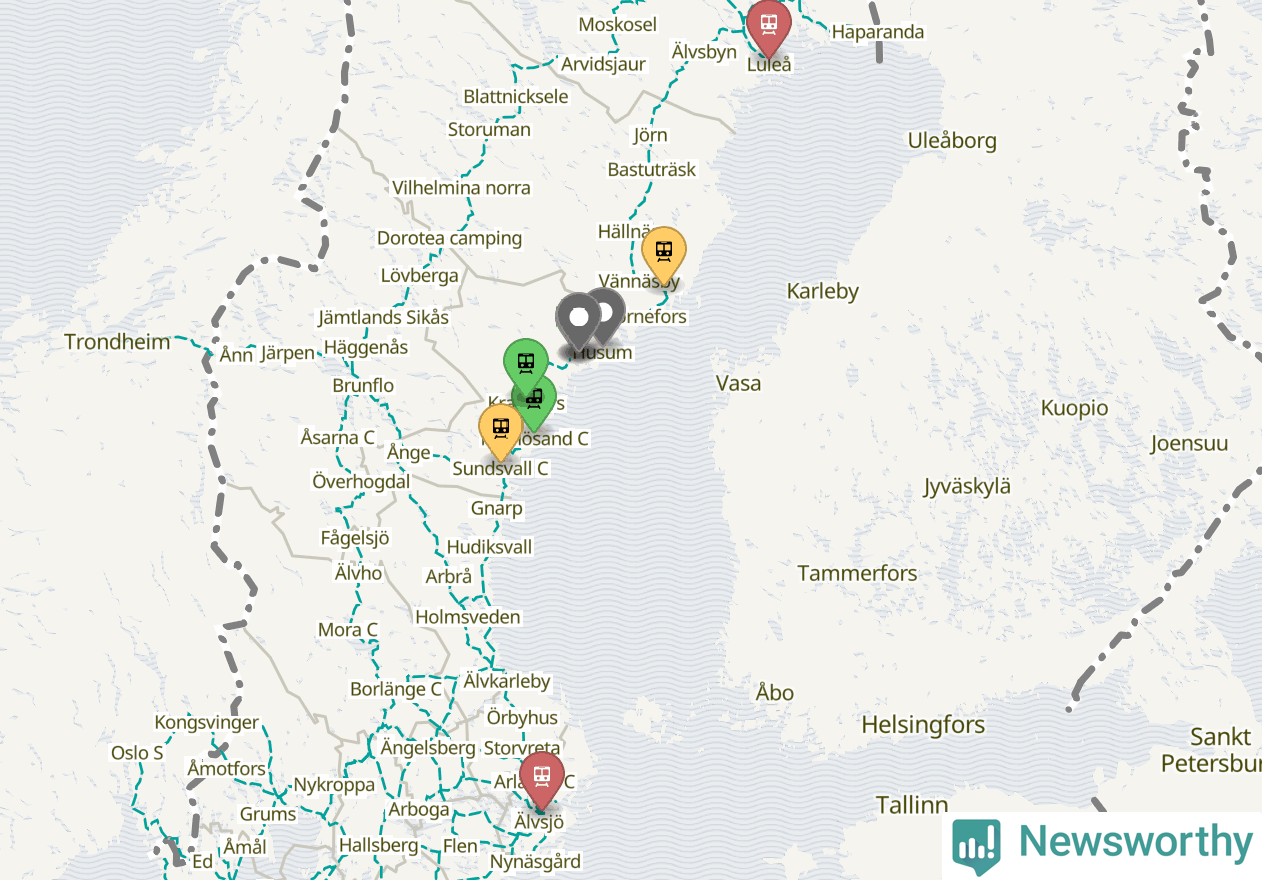Select the Tallinn map label
This screenshot has width=1262, height=880.
click(x=912, y=805)
